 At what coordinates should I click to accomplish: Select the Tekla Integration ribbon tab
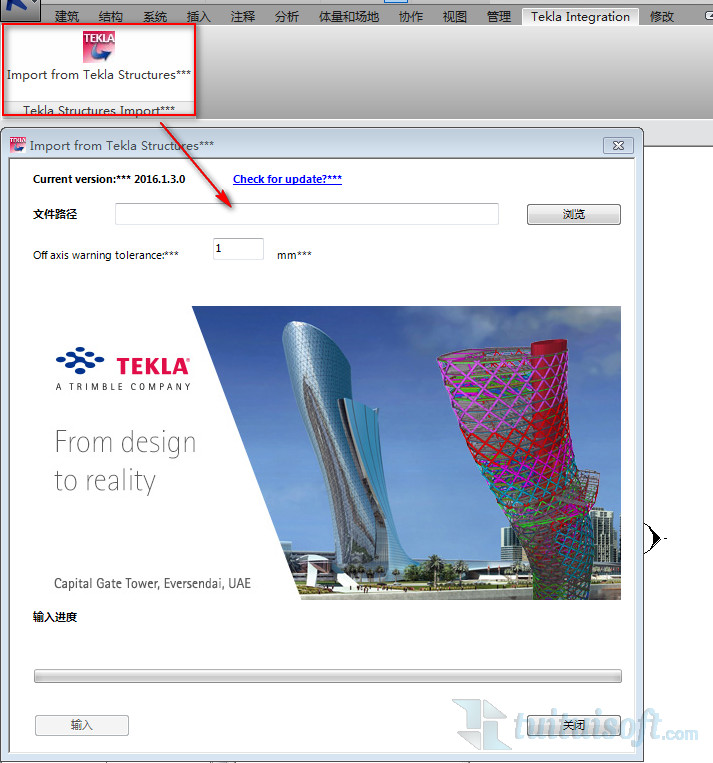[580, 17]
